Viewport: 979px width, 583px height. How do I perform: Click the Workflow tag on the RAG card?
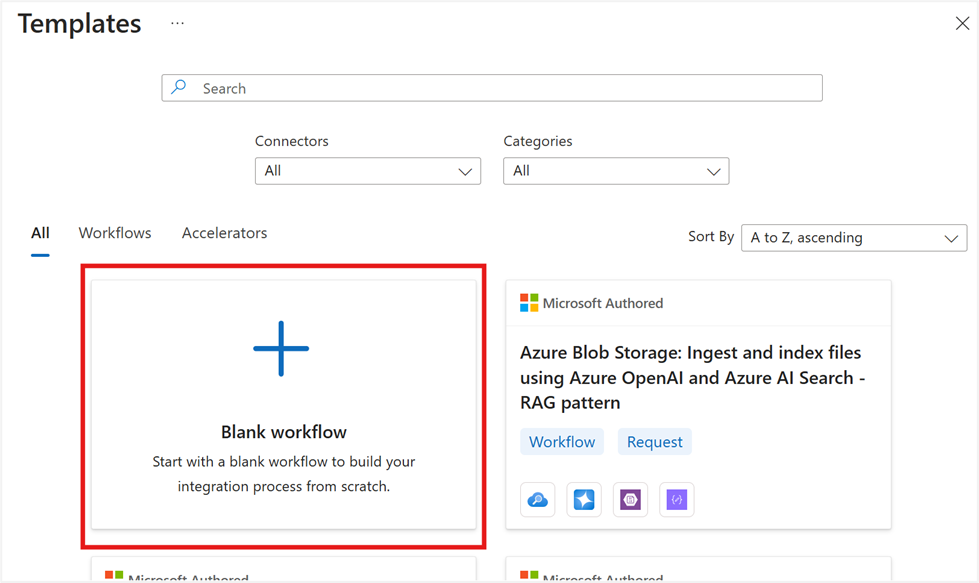562,442
